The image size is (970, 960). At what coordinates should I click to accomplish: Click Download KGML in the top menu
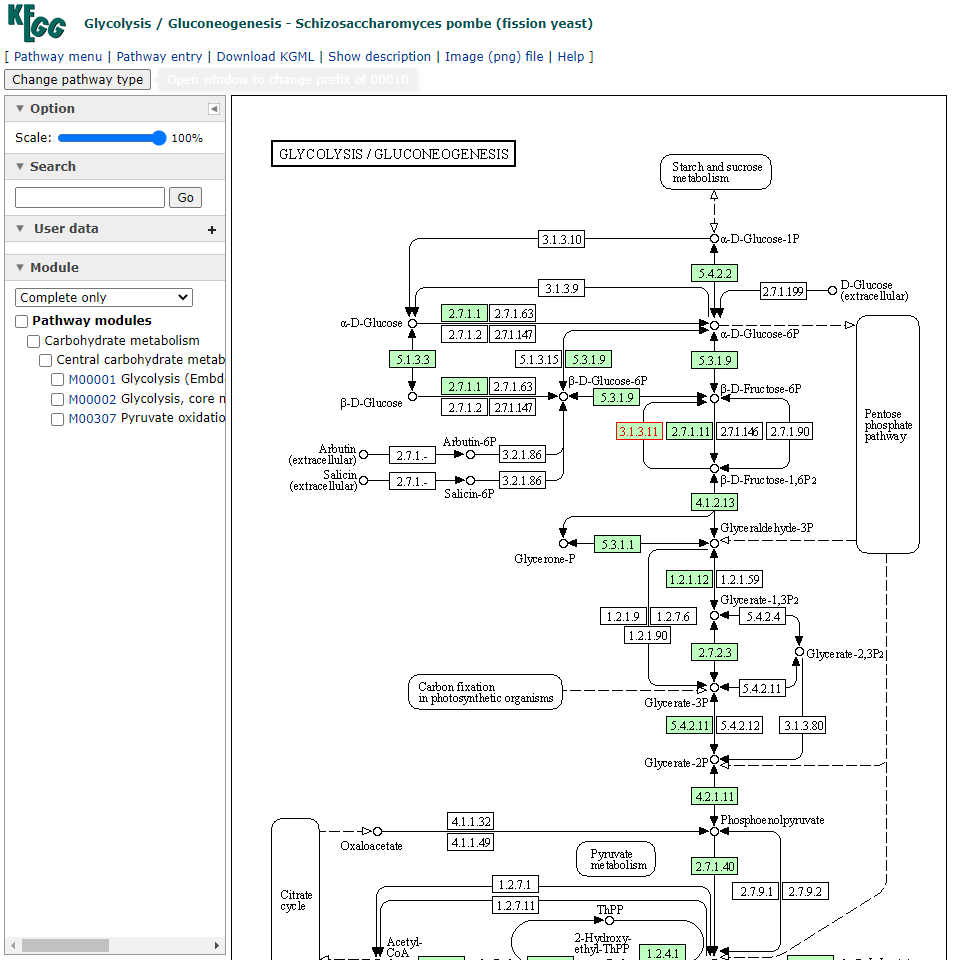coord(265,57)
